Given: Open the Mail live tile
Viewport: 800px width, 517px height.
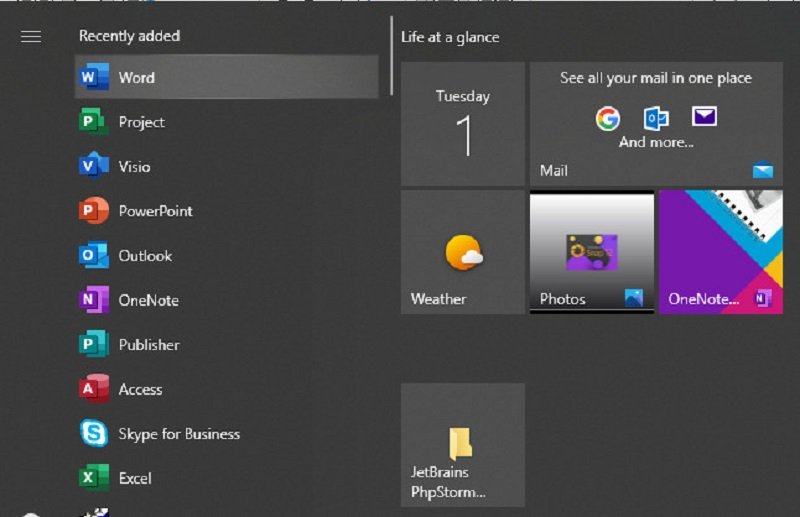Looking at the screenshot, I should [655, 124].
